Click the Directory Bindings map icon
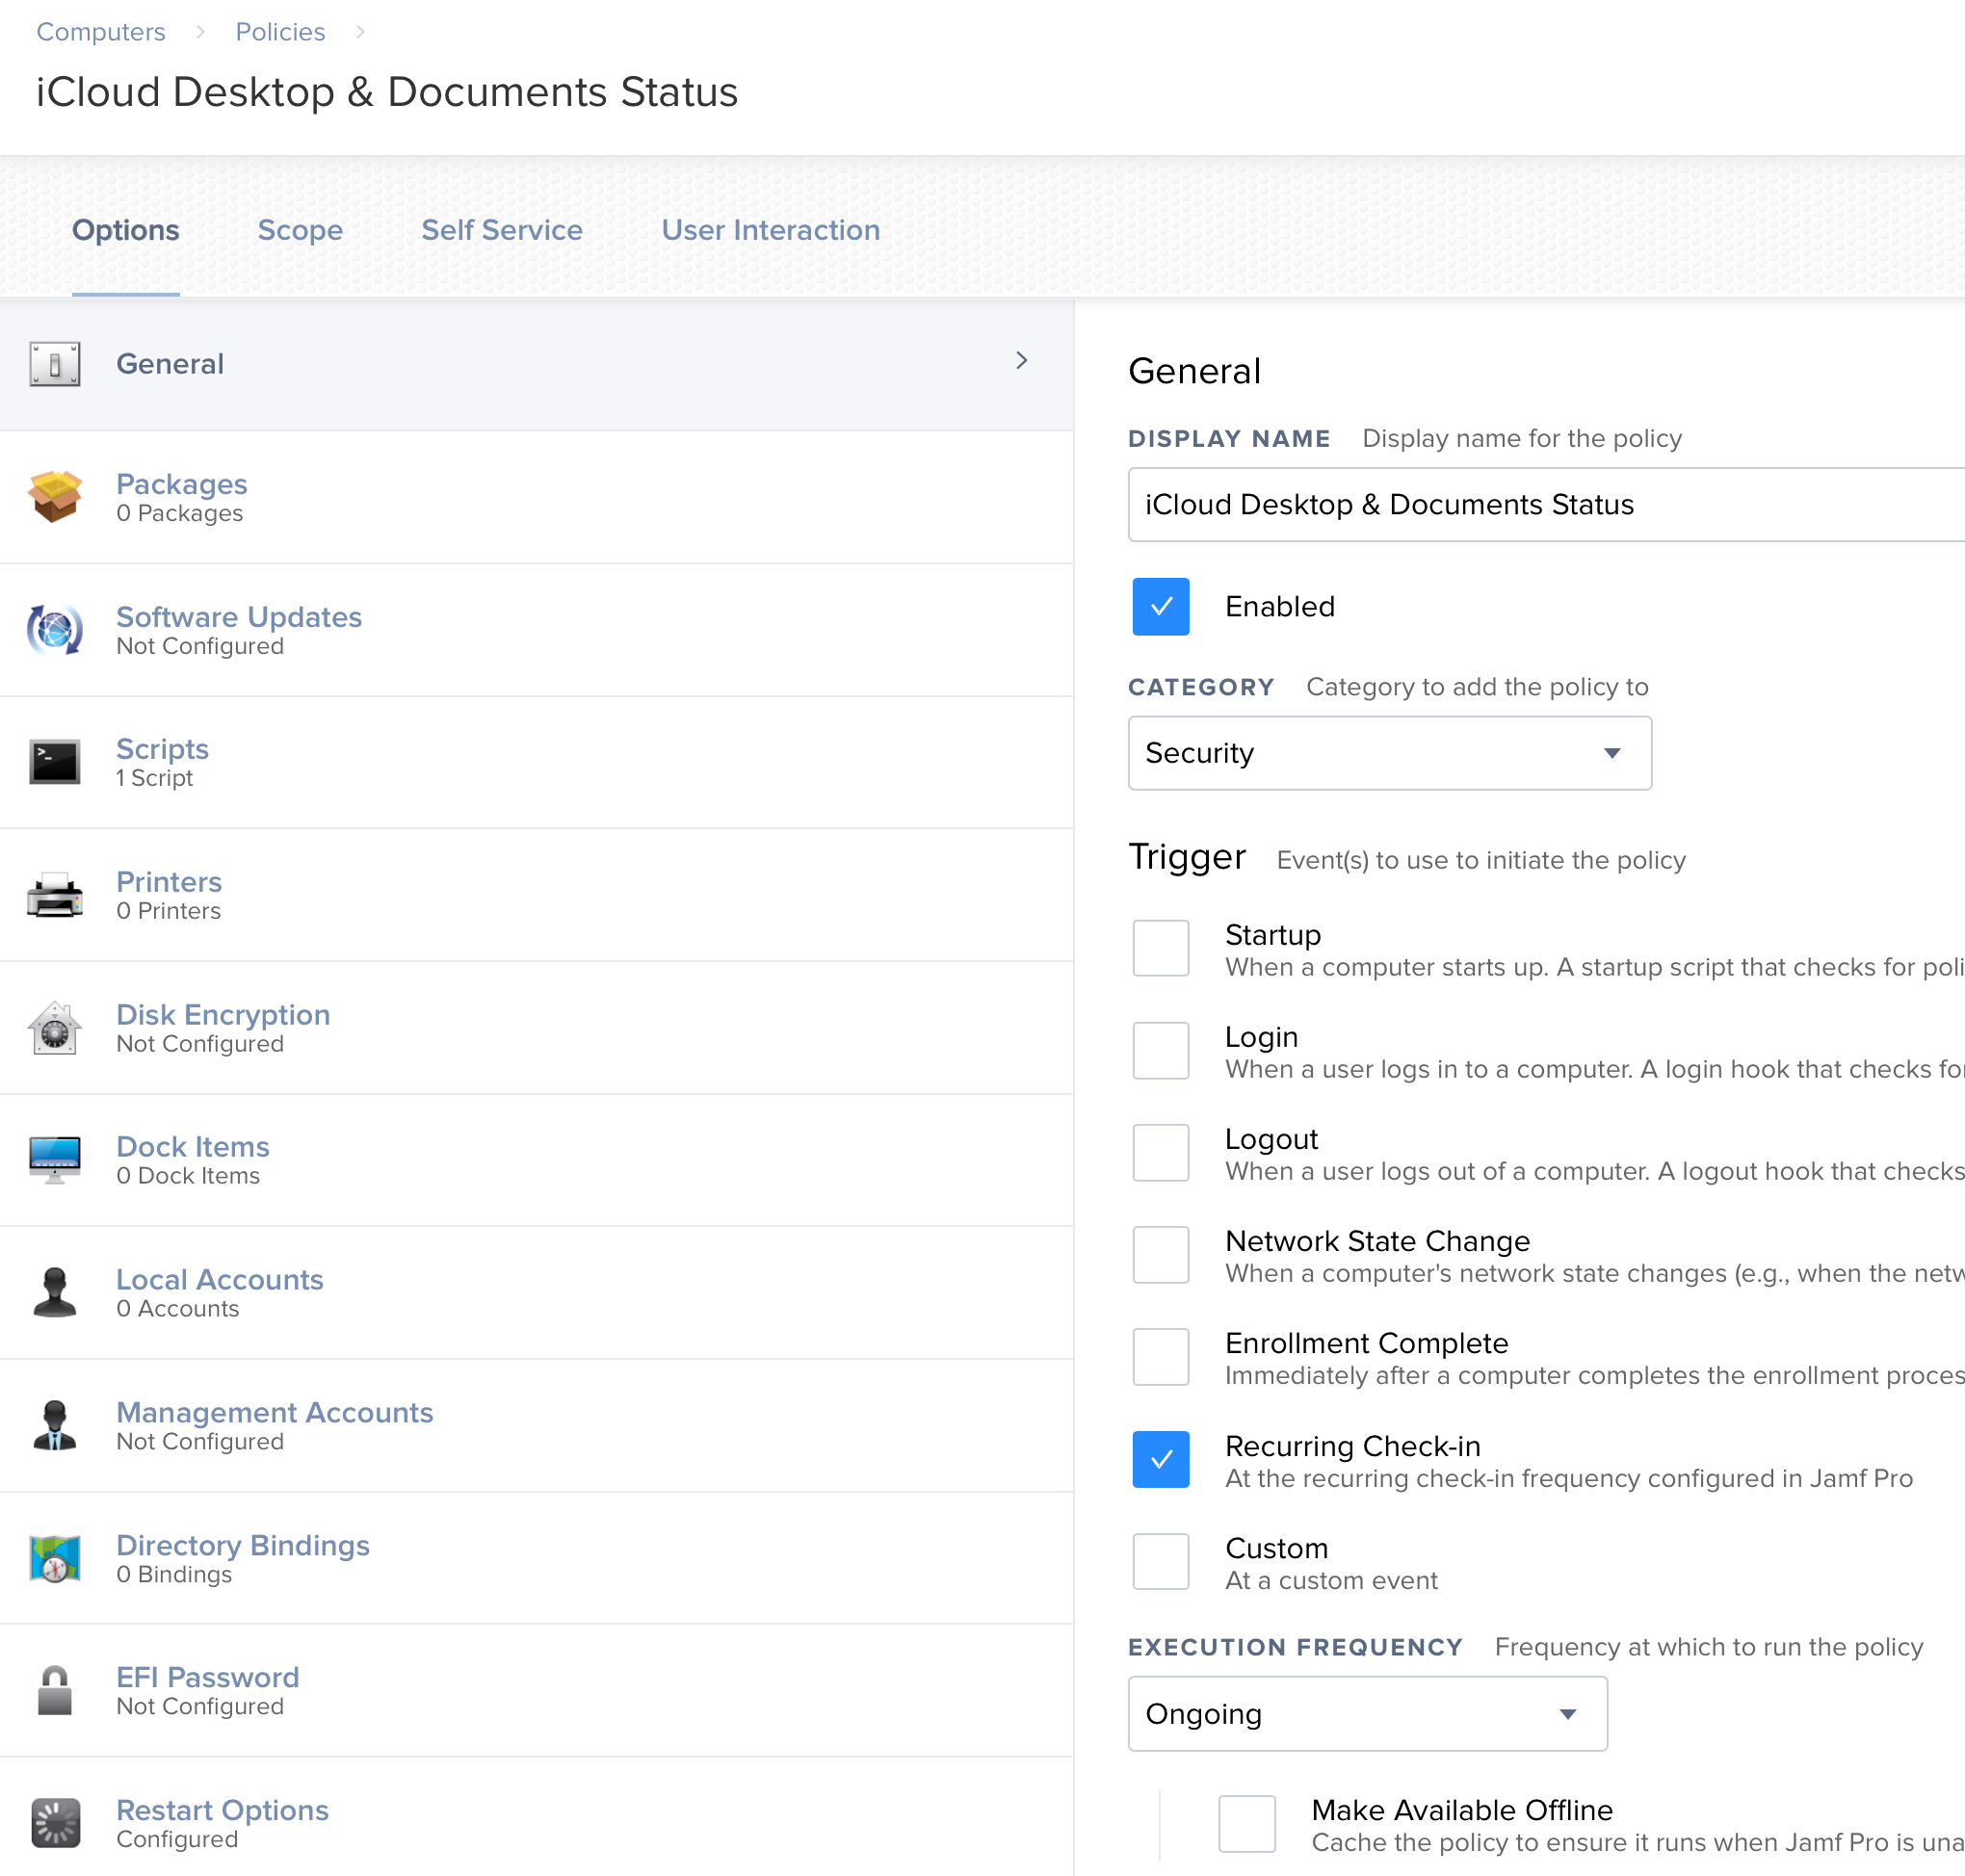Viewport: 1965px width, 1876px height. pyautogui.click(x=55, y=1559)
